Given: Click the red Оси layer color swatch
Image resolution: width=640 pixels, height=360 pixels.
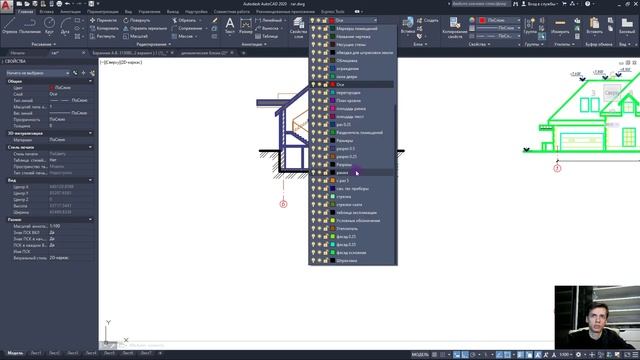Looking at the screenshot, I should point(333,84).
